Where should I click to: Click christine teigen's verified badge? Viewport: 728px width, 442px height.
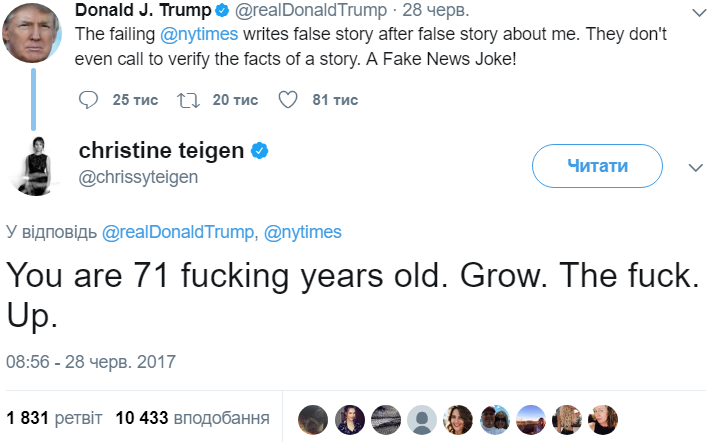pyautogui.click(x=258, y=151)
